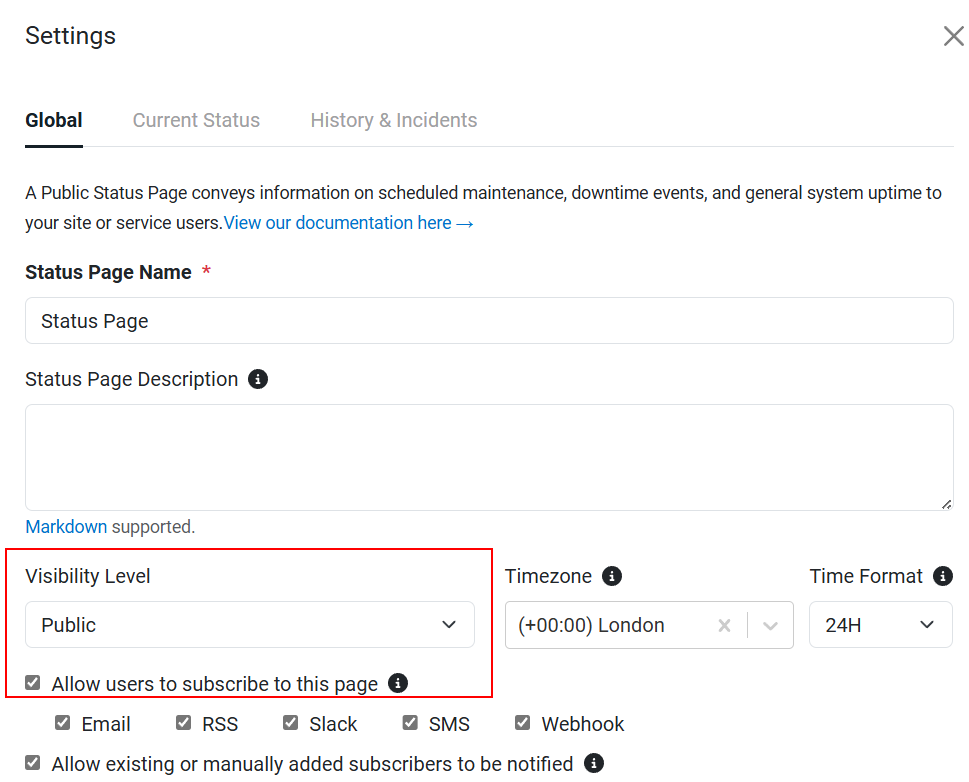Switch to the Current Status tab

[x=196, y=120]
